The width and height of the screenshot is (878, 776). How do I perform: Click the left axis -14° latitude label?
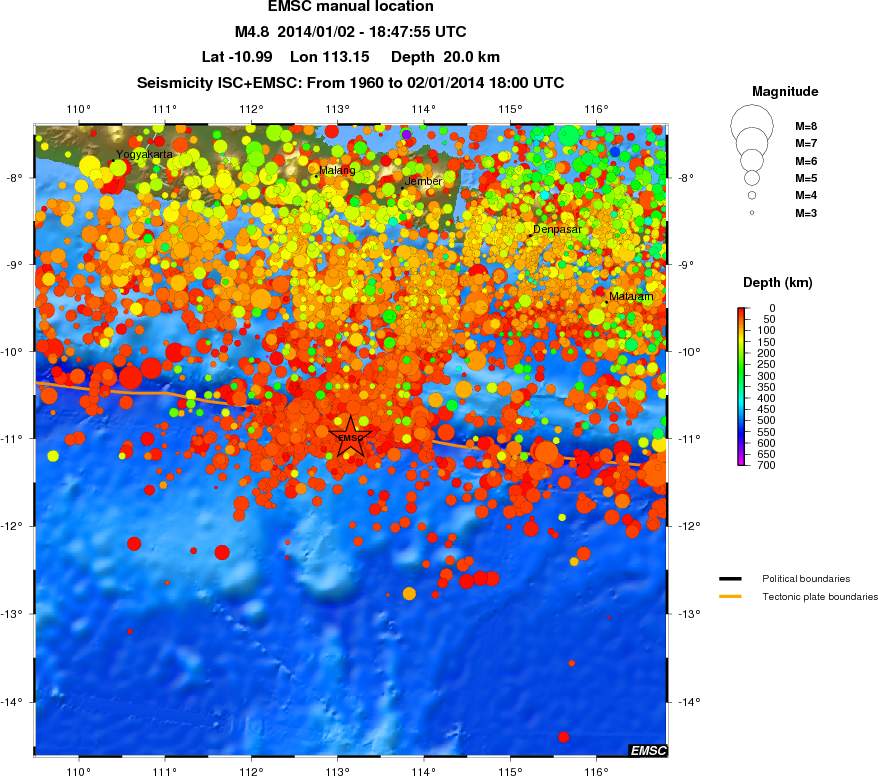(x=11, y=702)
